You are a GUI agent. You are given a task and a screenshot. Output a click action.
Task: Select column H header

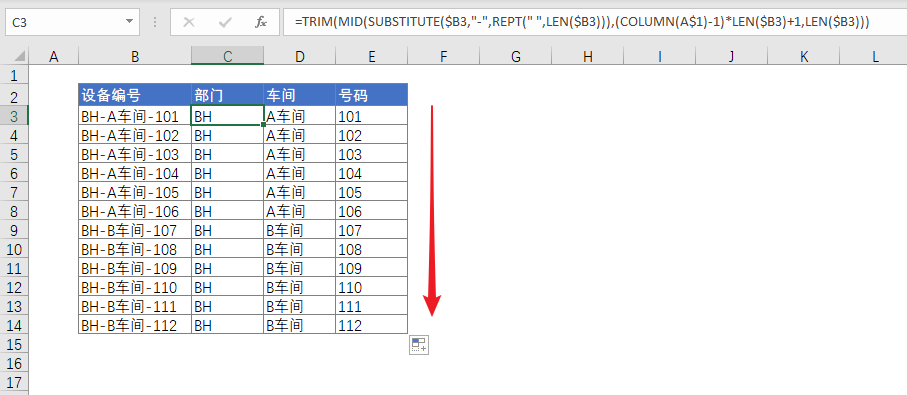[x=587, y=56]
